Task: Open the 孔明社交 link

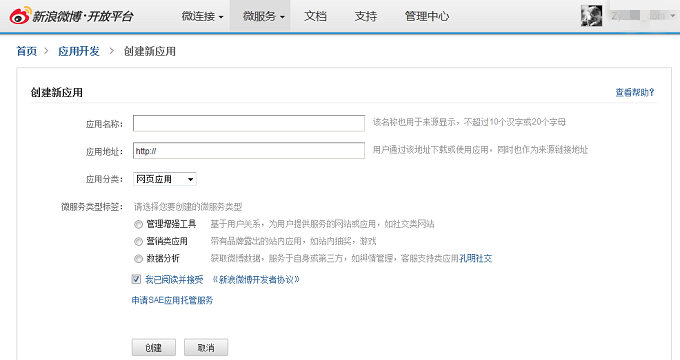Action: point(476,259)
